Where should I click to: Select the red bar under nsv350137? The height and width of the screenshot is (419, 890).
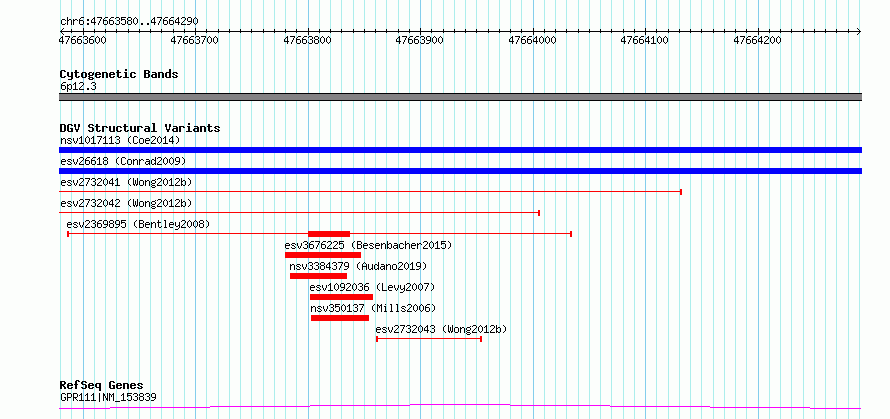coord(340,318)
